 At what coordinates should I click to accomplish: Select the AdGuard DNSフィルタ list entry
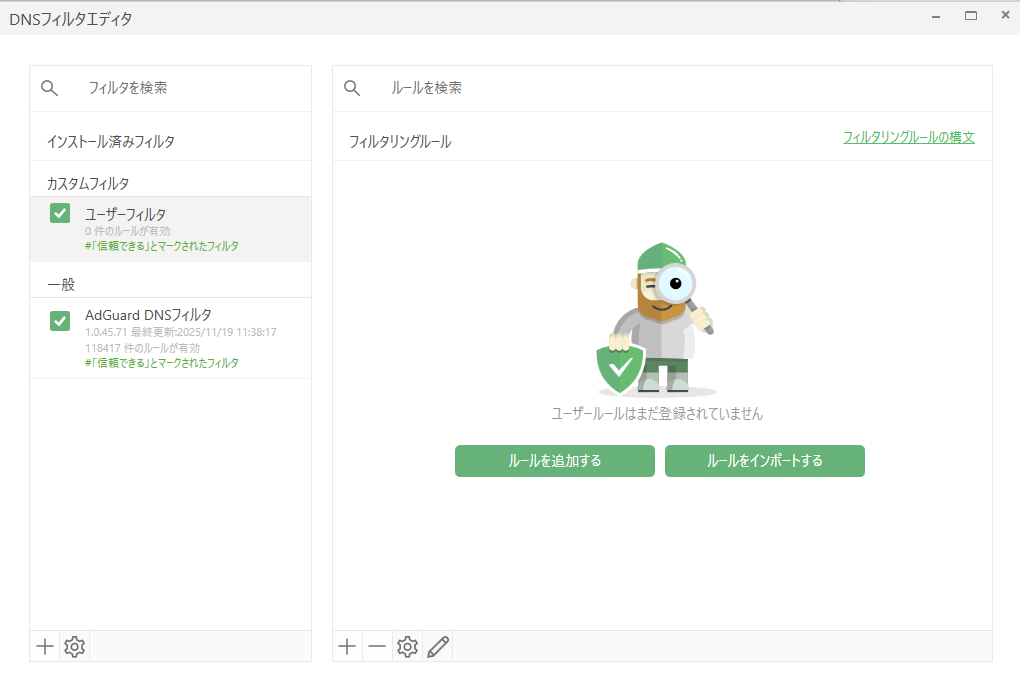180,337
